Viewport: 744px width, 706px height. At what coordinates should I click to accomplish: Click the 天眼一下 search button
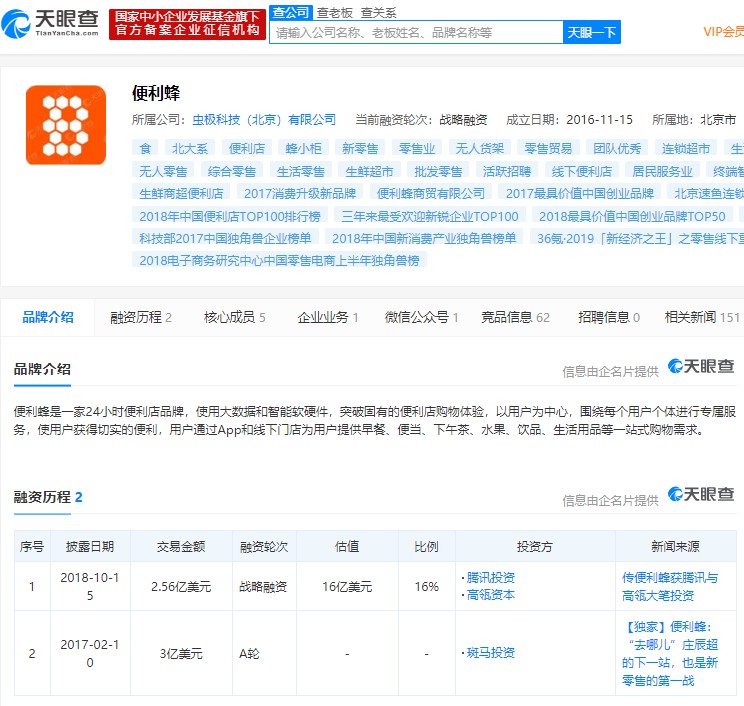tap(592, 32)
